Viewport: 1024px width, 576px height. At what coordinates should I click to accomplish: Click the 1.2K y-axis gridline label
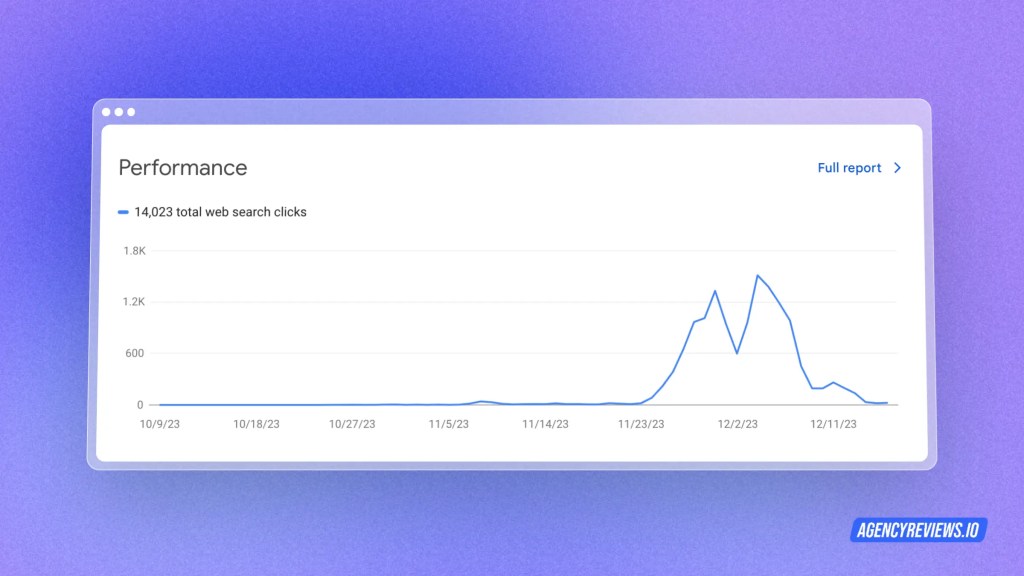point(134,302)
